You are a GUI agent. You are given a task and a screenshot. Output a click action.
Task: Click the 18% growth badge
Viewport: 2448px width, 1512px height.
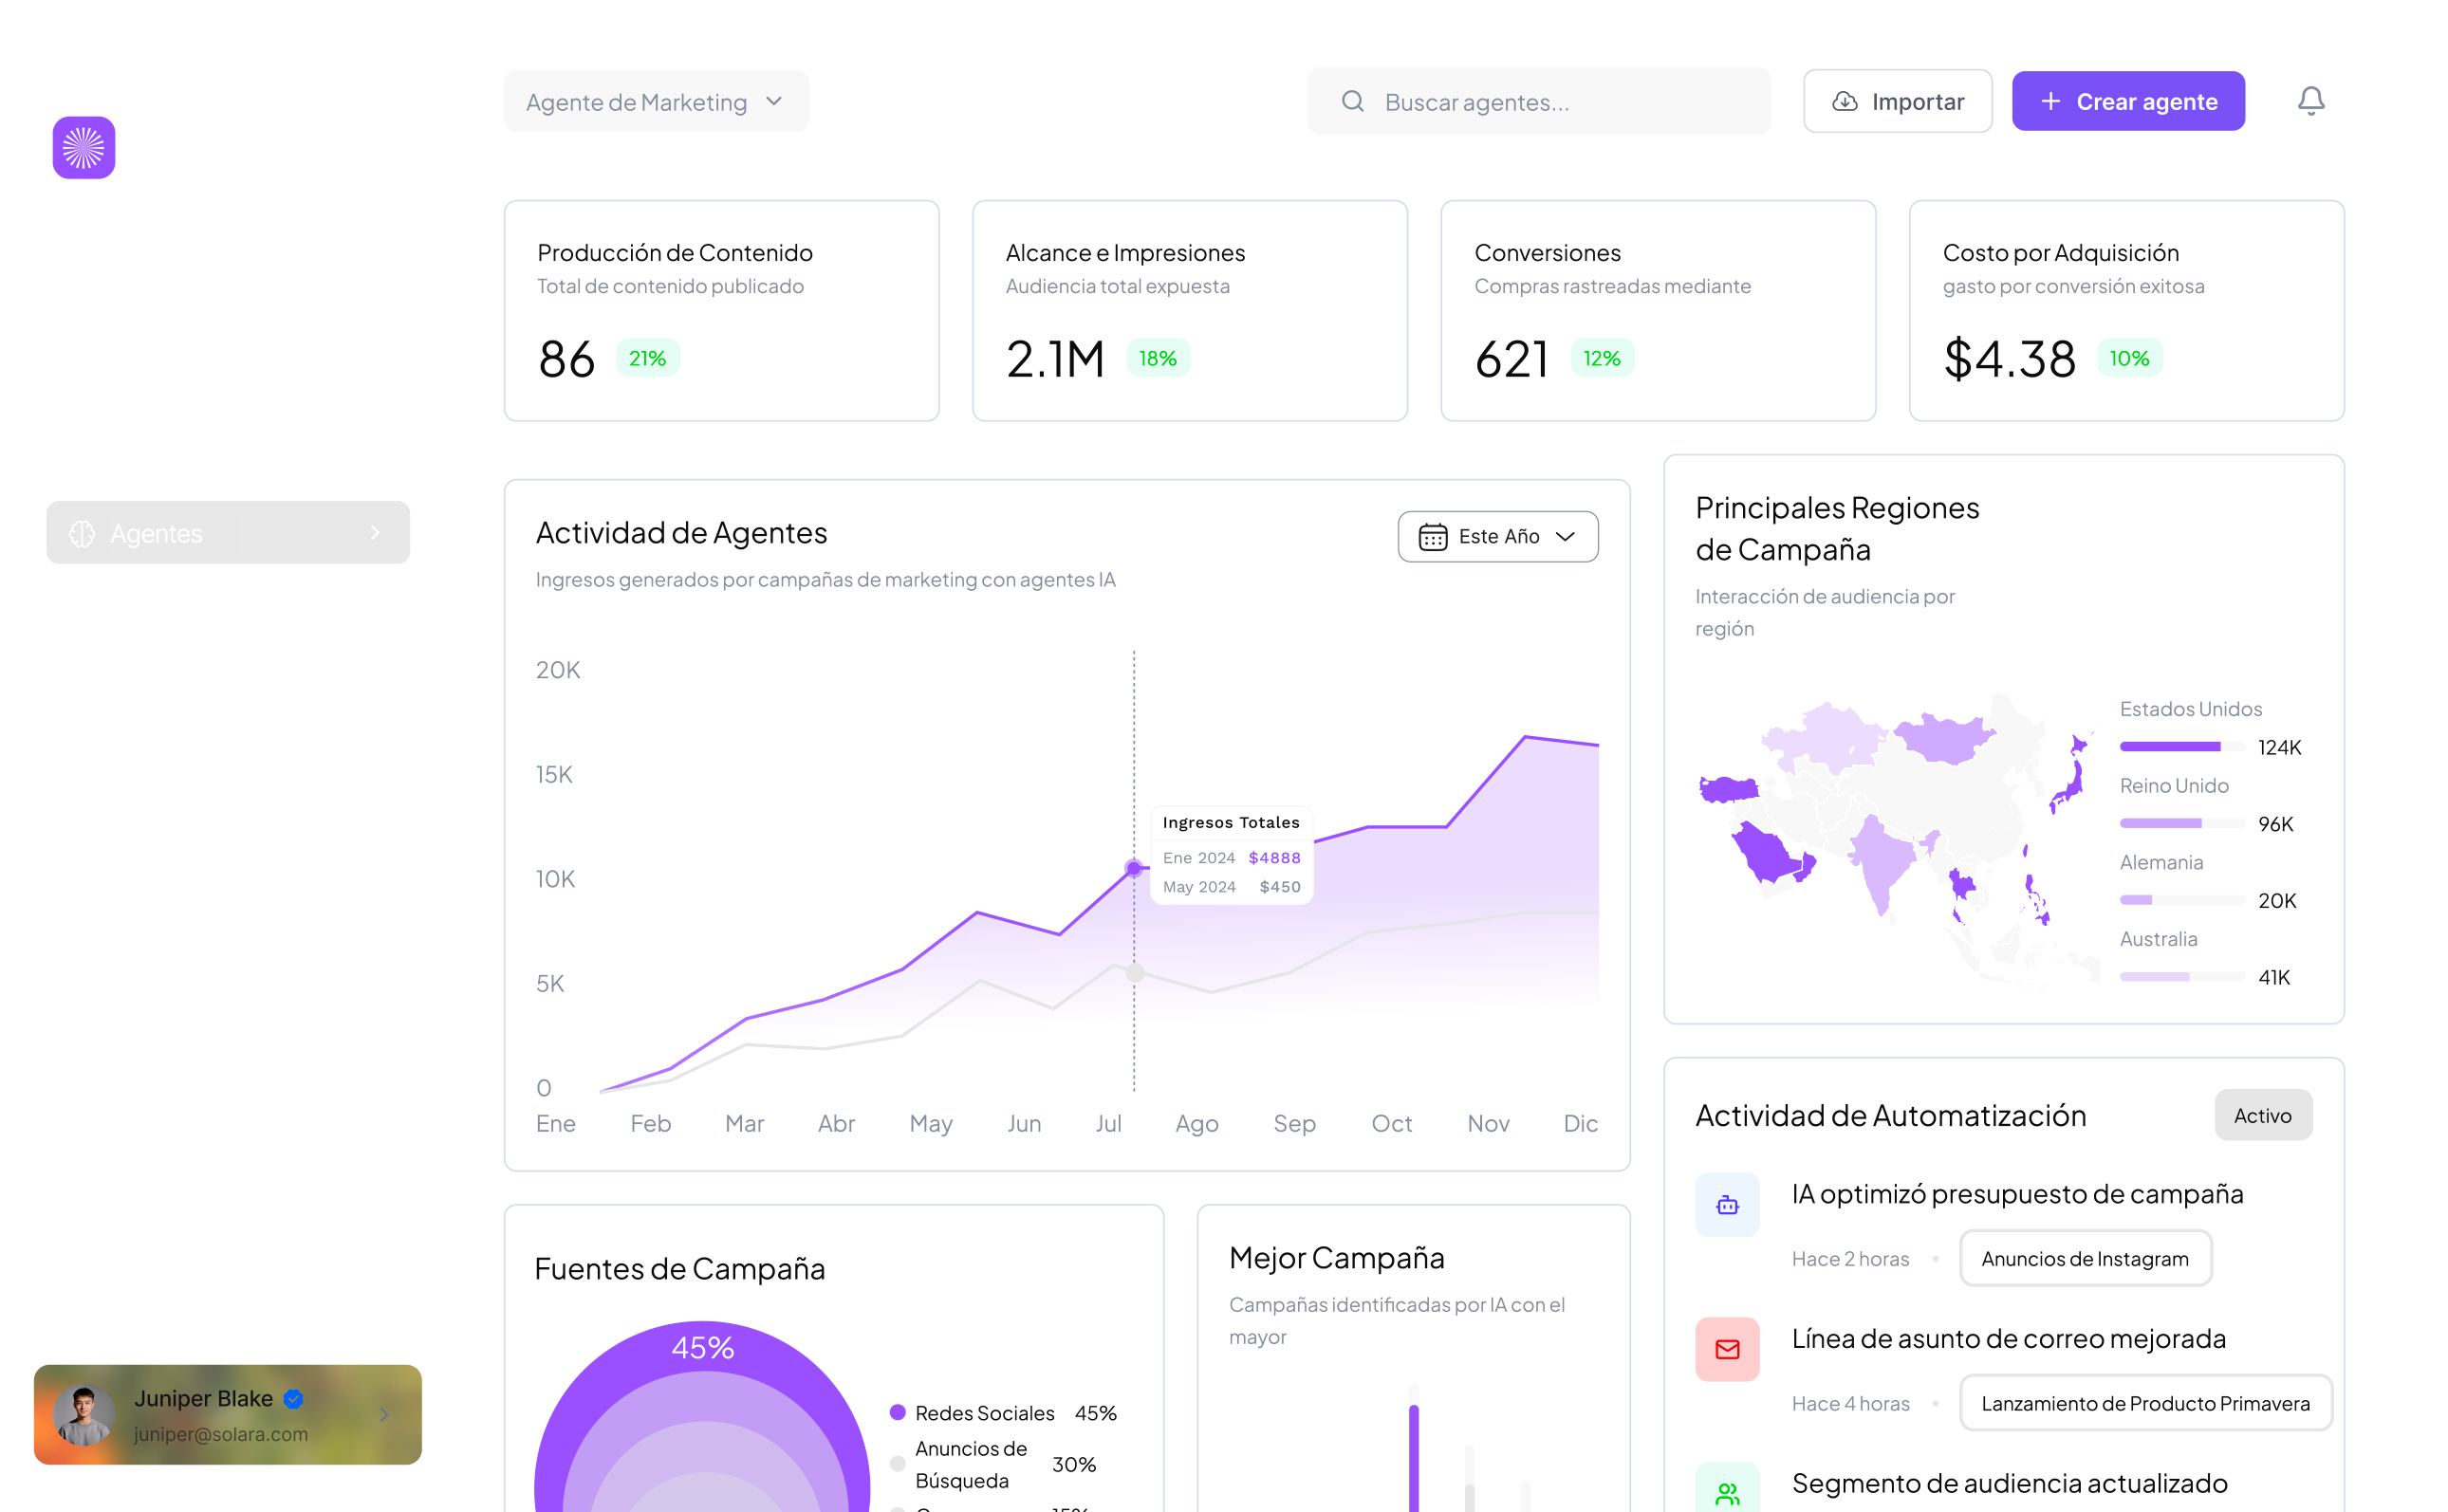1158,358
